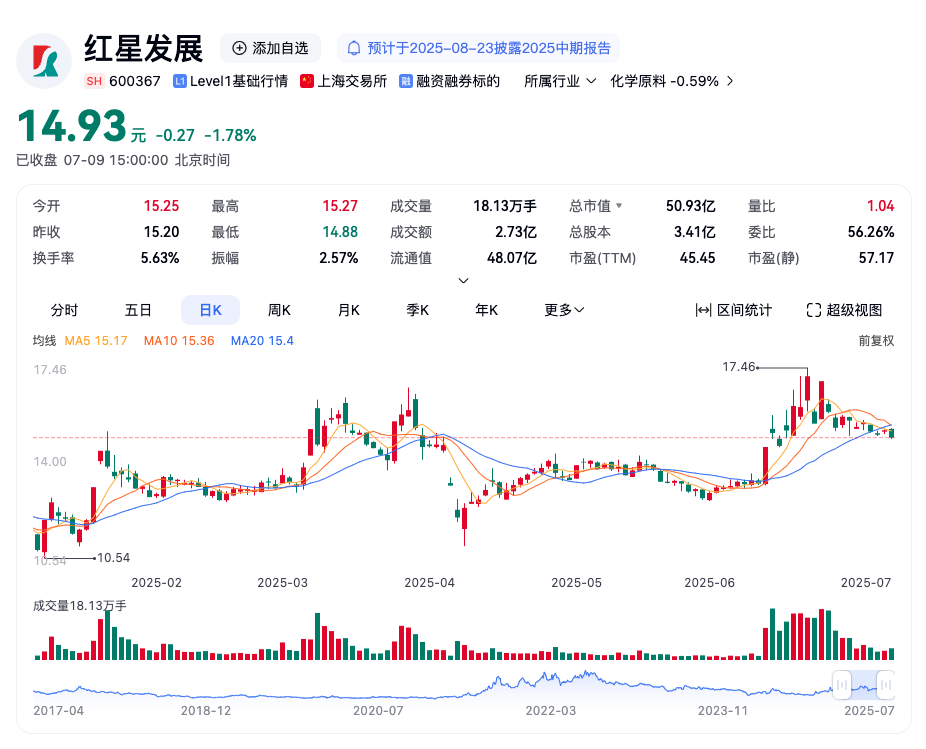
Task: Select the 日K chart tab
Action: [210, 310]
